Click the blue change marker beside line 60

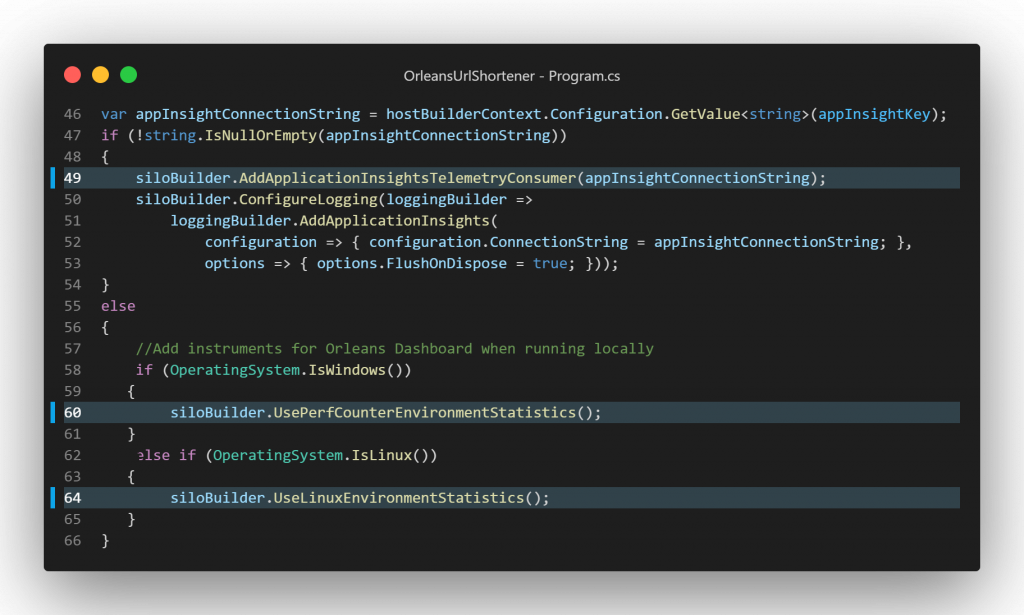tap(53, 413)
